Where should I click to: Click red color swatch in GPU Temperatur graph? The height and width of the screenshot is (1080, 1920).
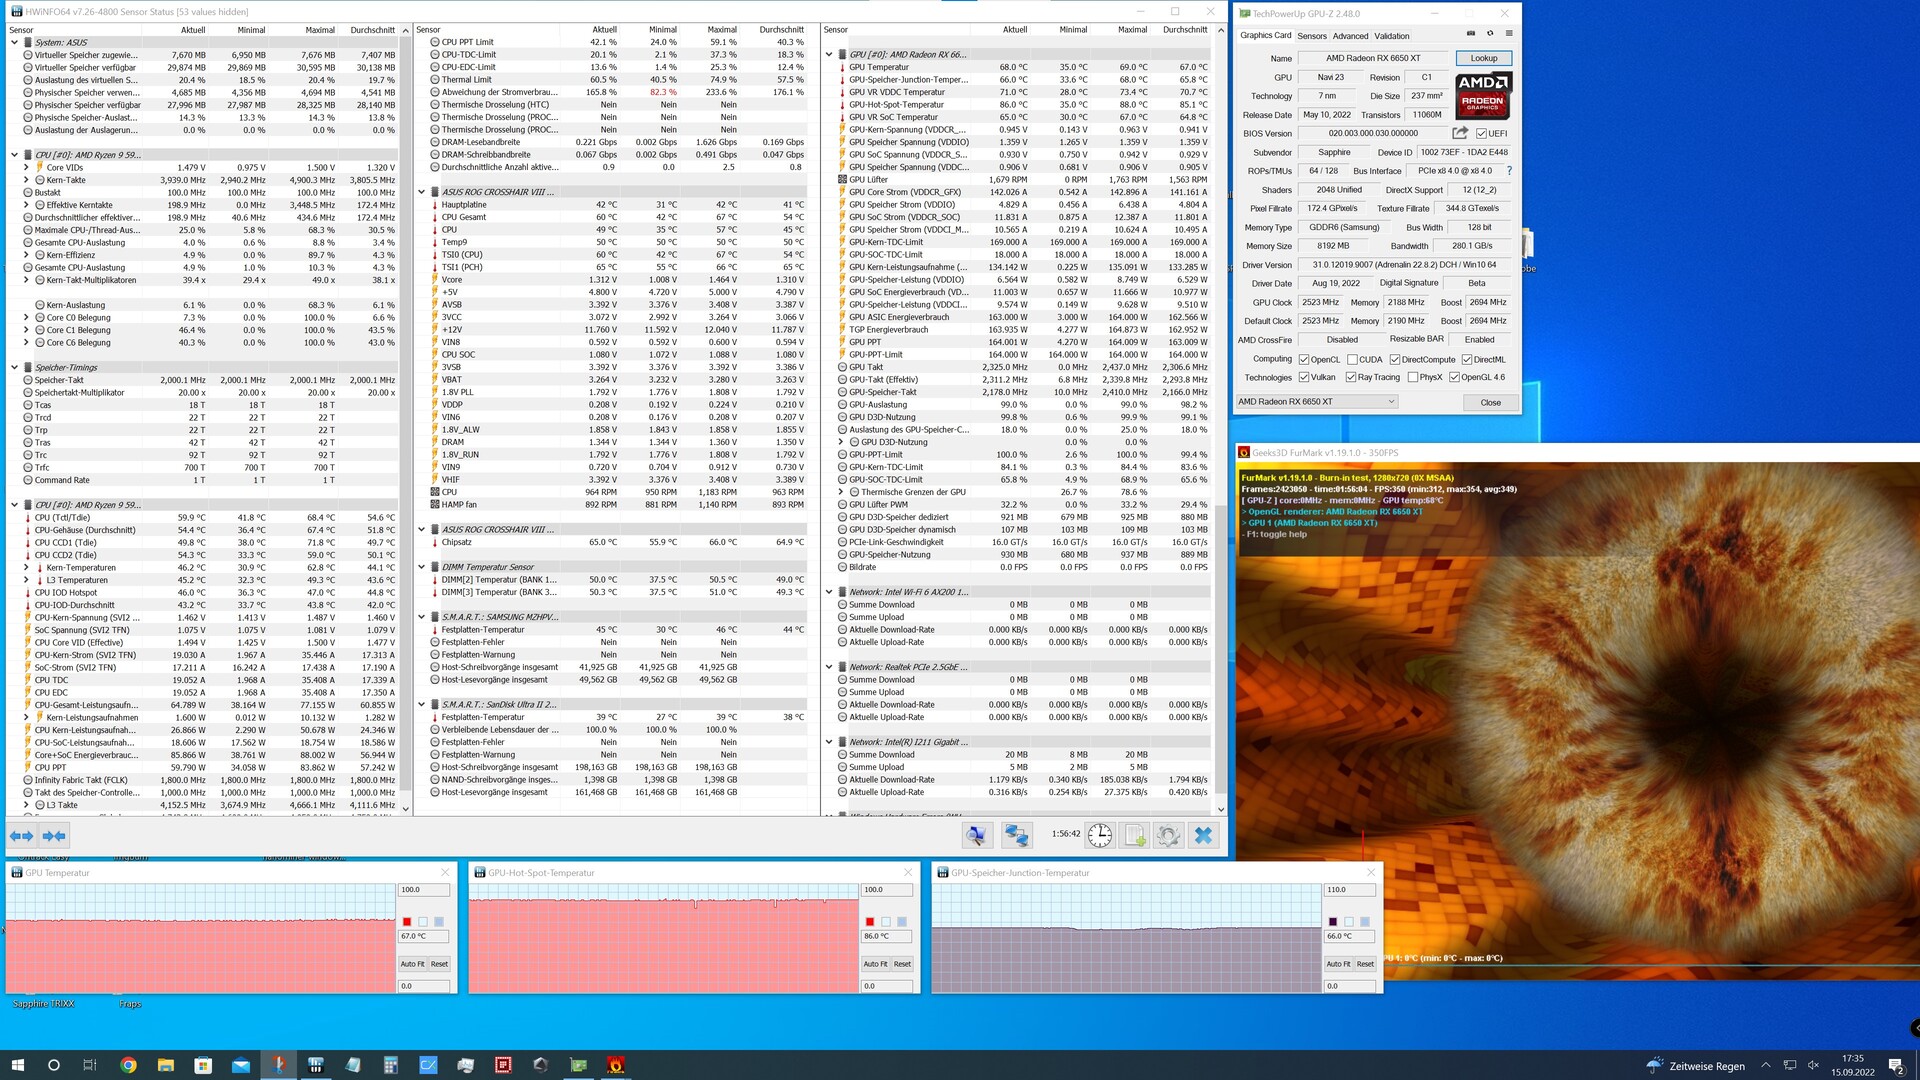coord(407,922)
